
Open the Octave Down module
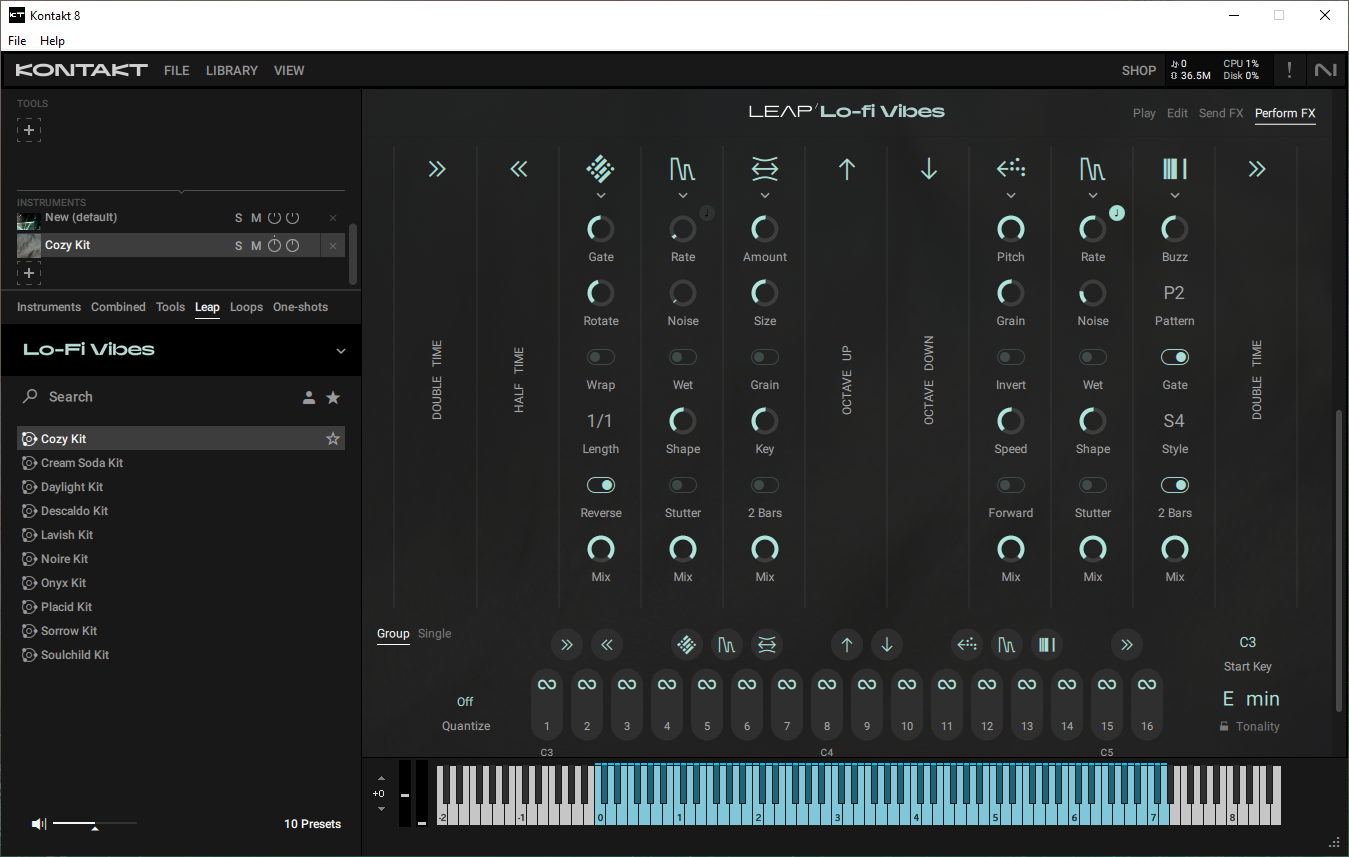tap(928, 169)
